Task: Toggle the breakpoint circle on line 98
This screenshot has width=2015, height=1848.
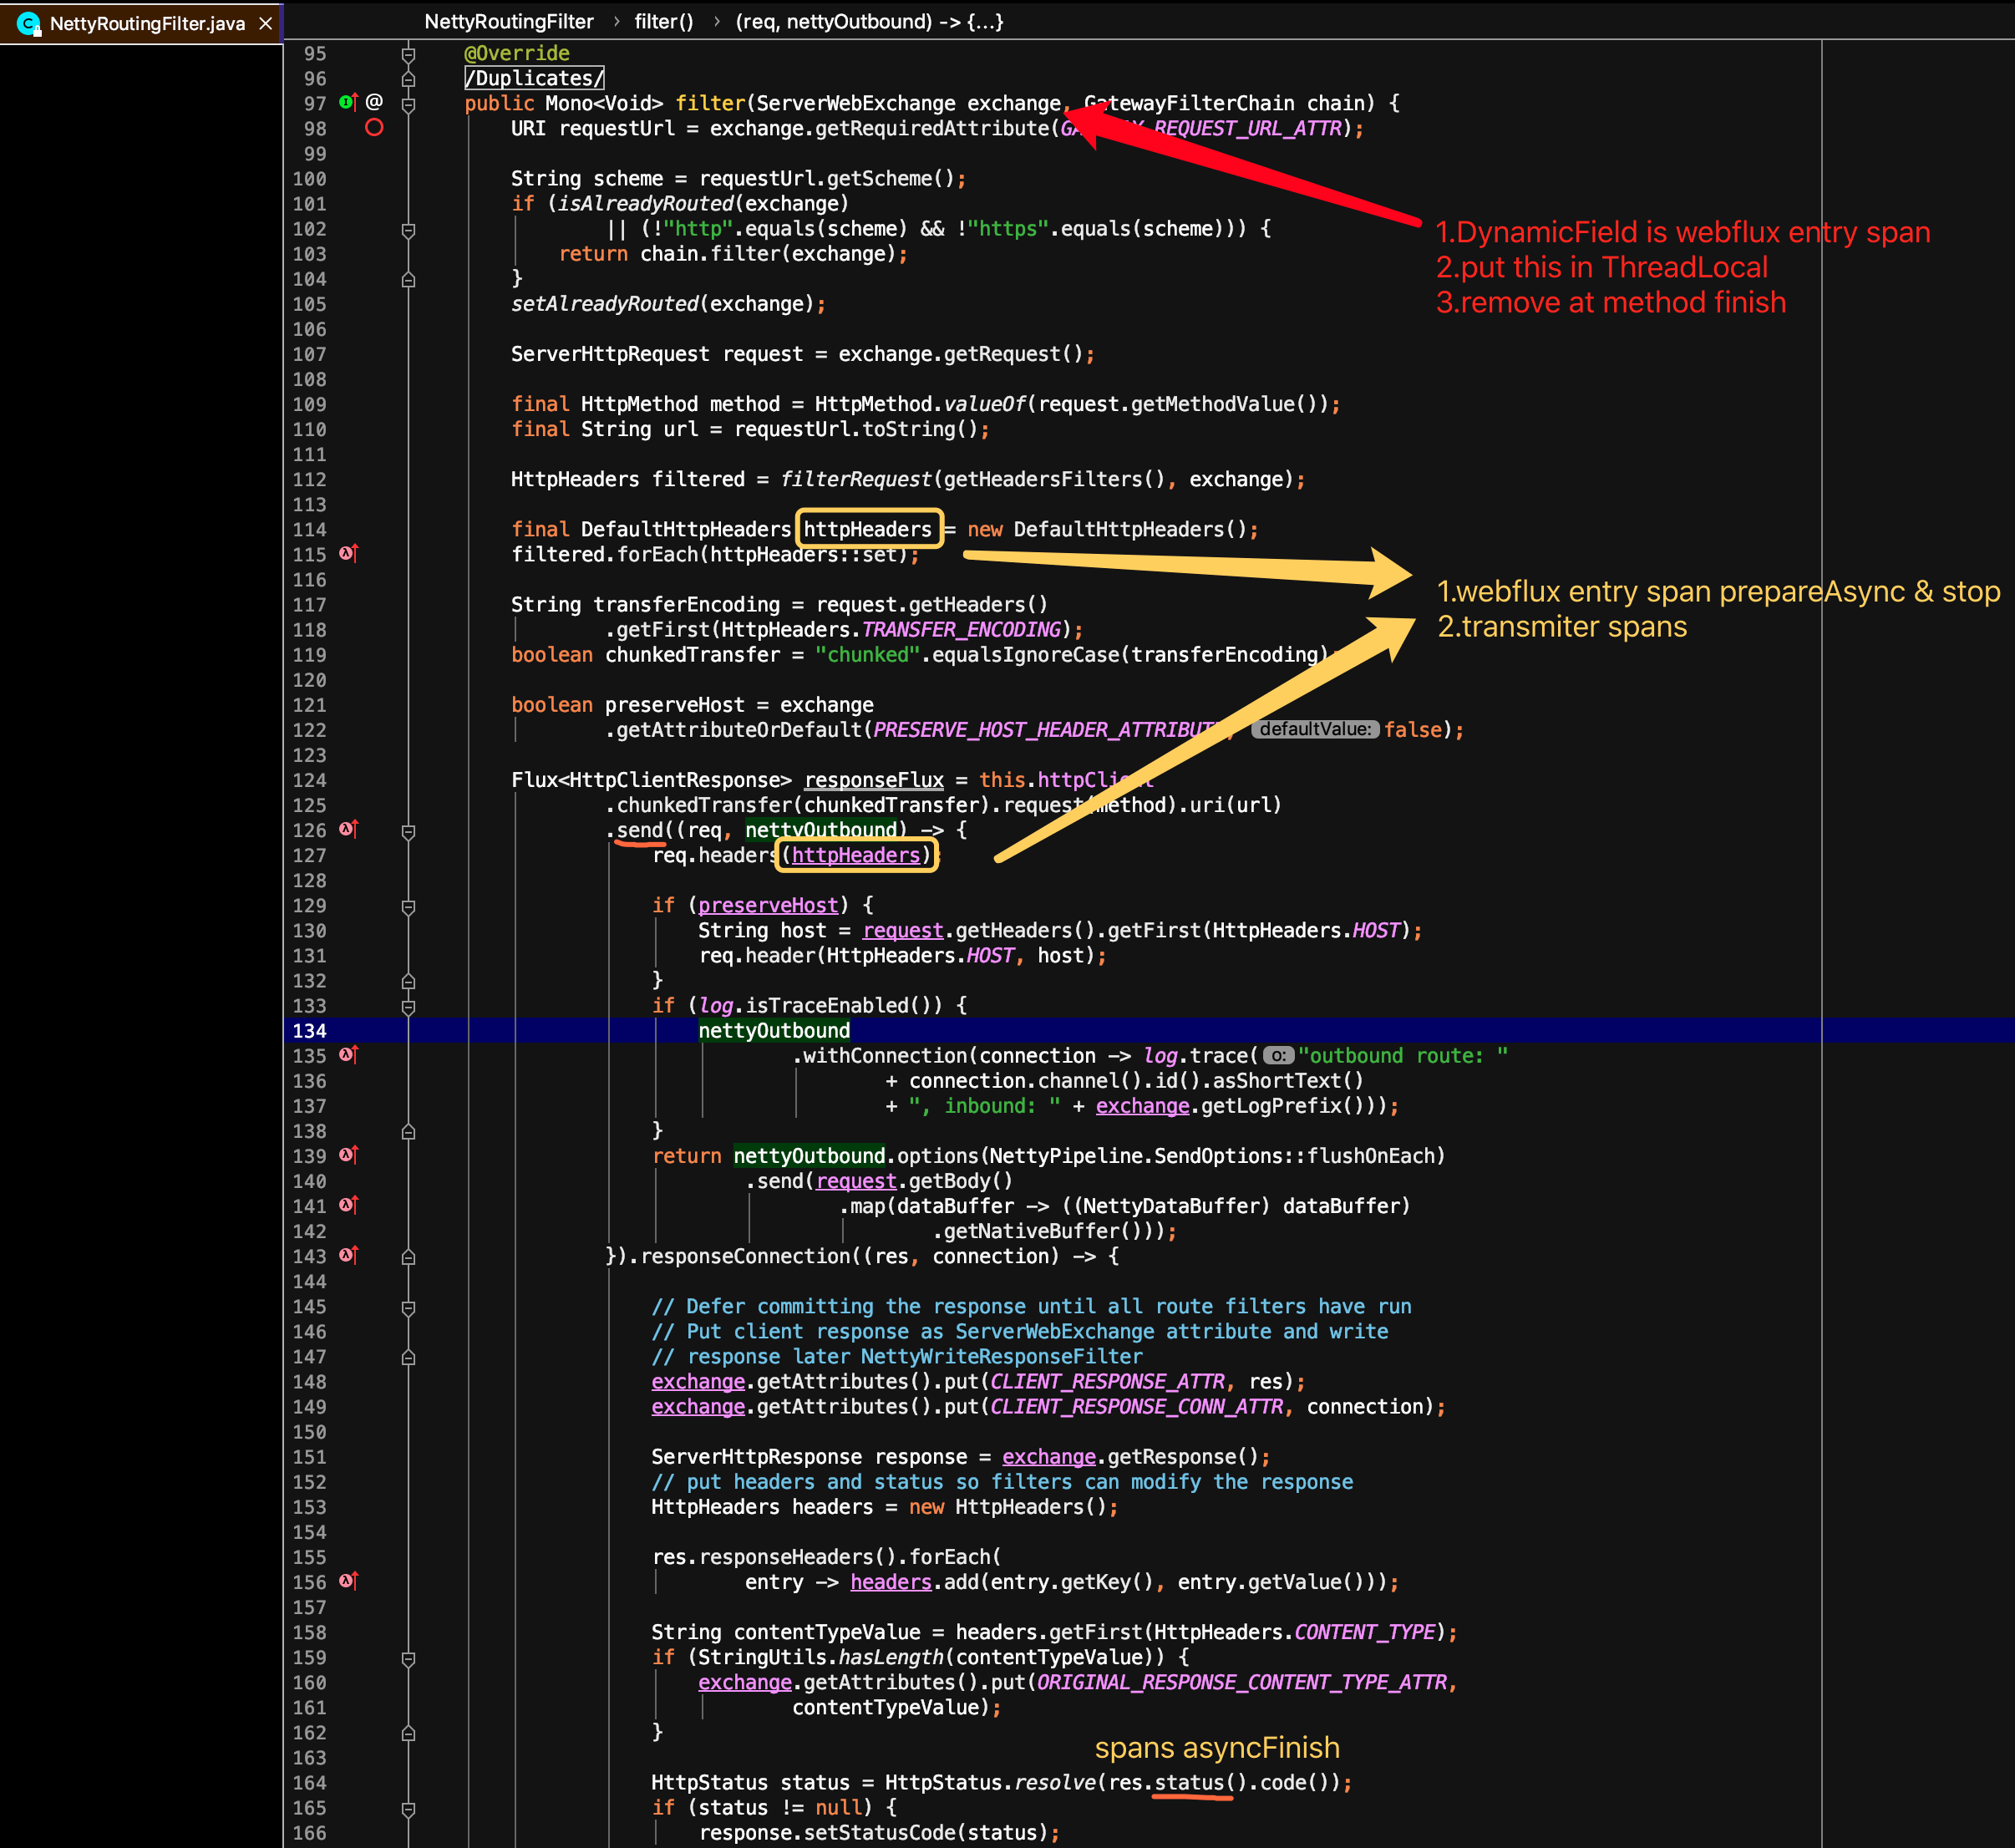Action: coord(374,127)
